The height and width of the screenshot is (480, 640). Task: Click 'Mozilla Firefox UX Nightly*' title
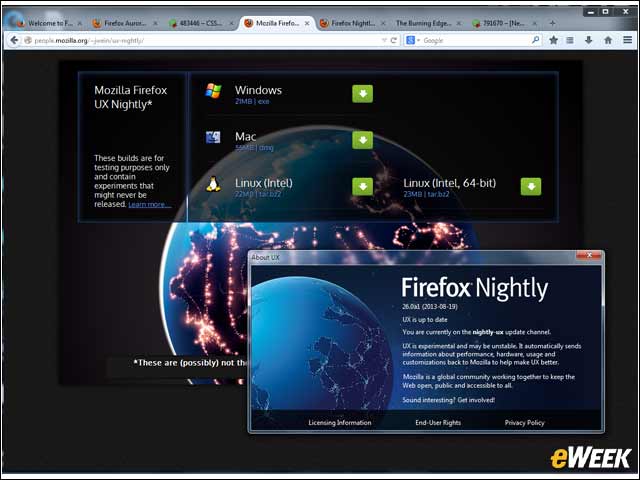pyautogui.click(x=131, y=97)
